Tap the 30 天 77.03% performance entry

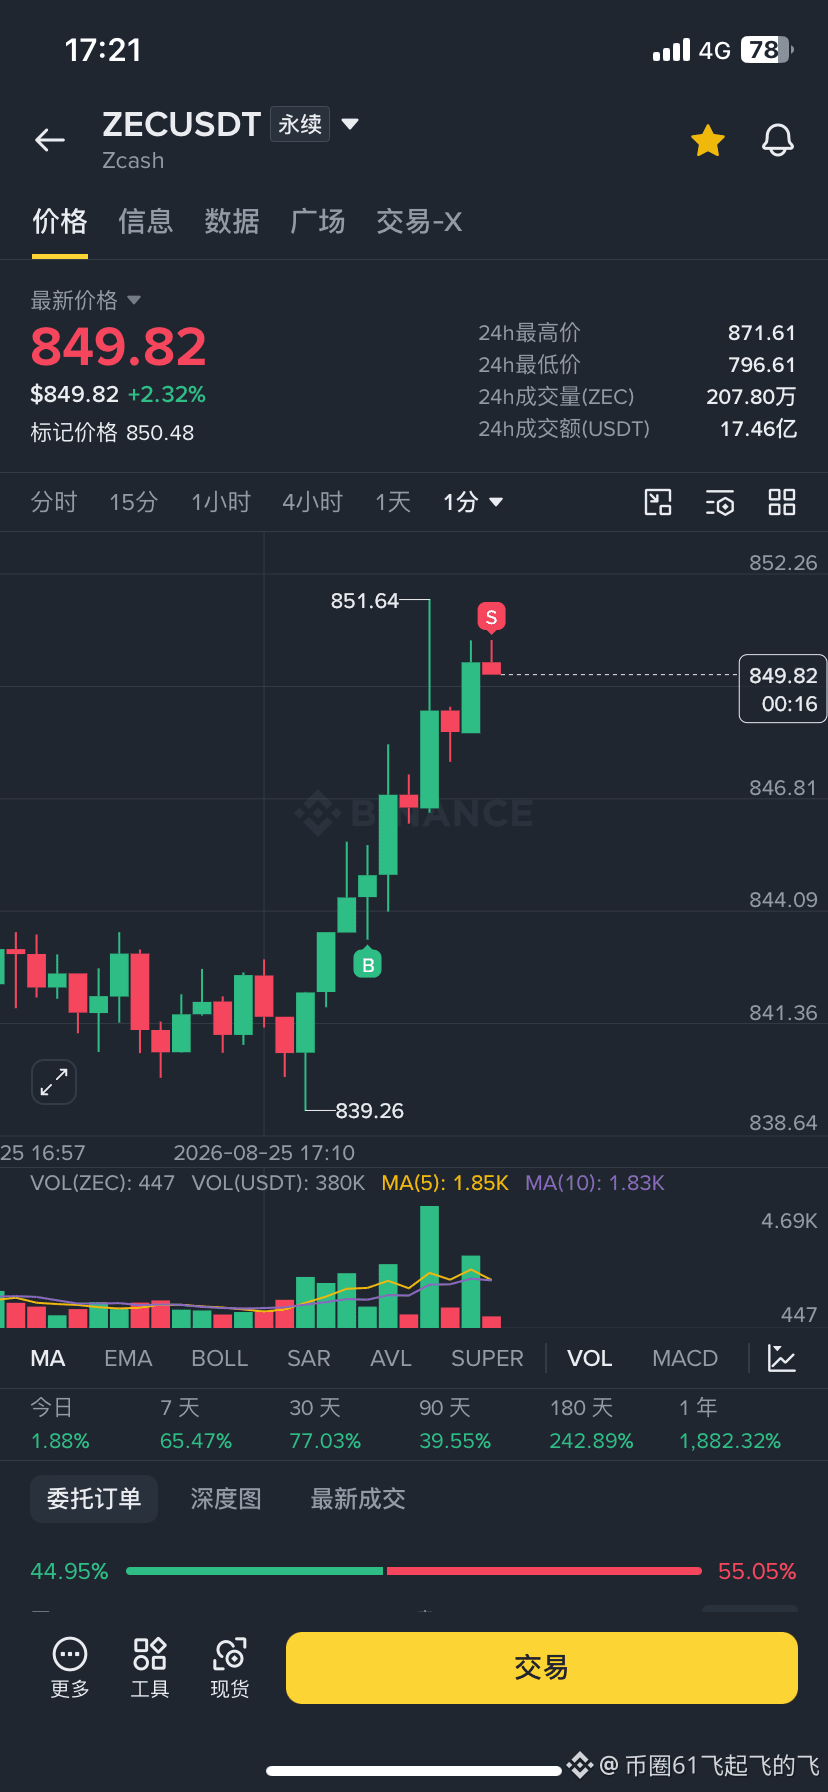pos(325,1424)
